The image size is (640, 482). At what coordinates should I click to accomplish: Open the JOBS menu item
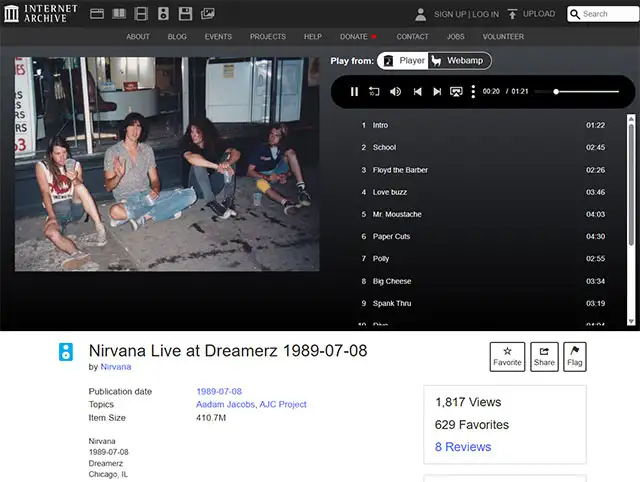(x=456, y=37)
